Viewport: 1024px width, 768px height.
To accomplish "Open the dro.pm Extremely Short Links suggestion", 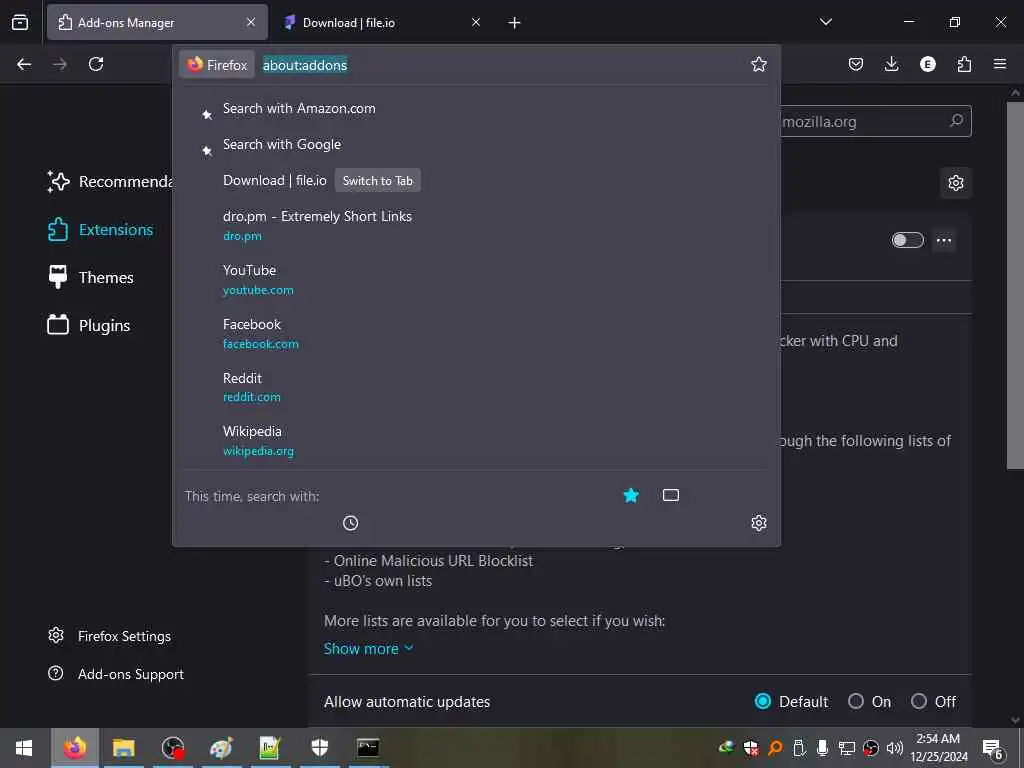I will (476, 225).
